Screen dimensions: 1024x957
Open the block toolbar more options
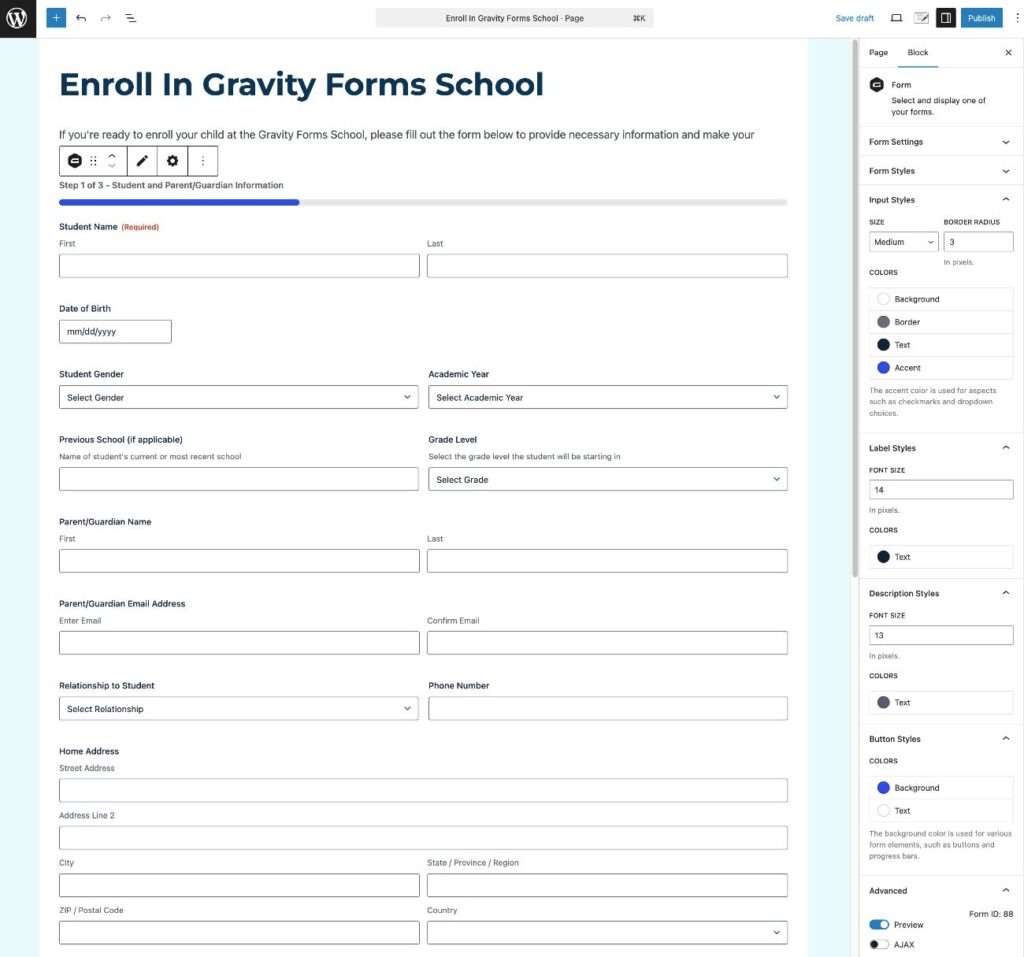(x=203, y=161)
